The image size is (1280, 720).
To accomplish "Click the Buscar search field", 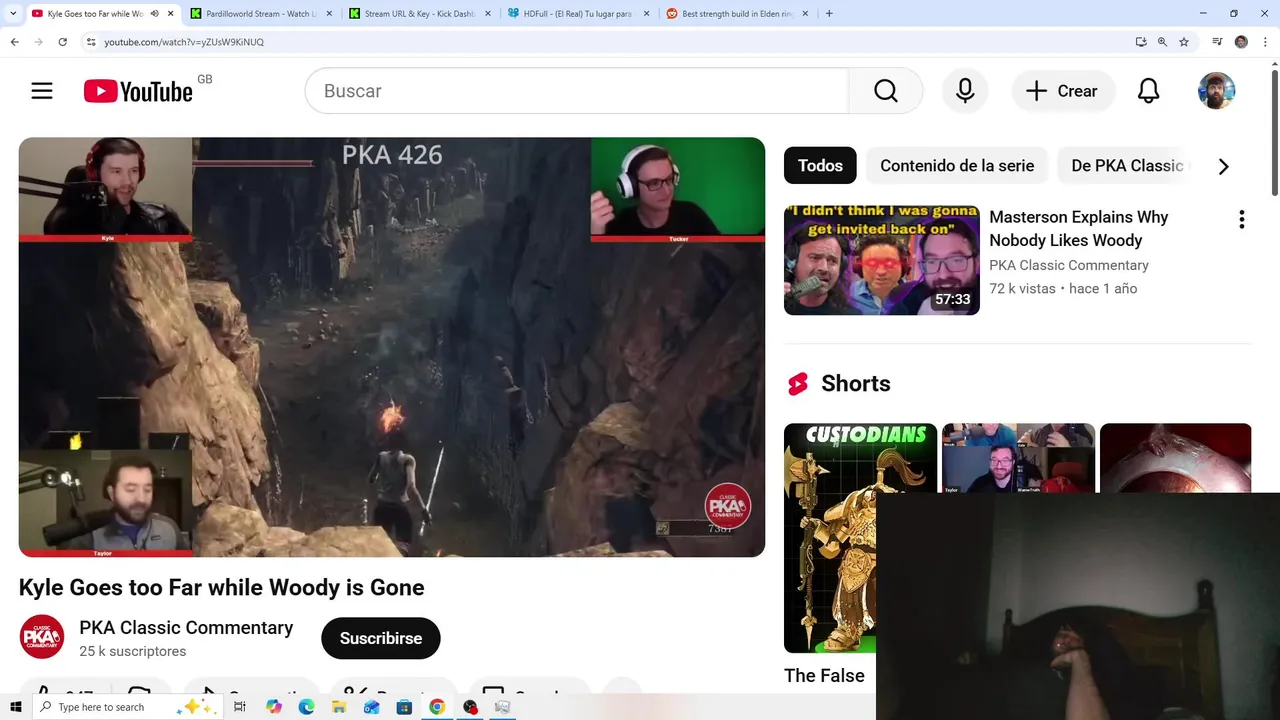I will (x=577, y=91).
